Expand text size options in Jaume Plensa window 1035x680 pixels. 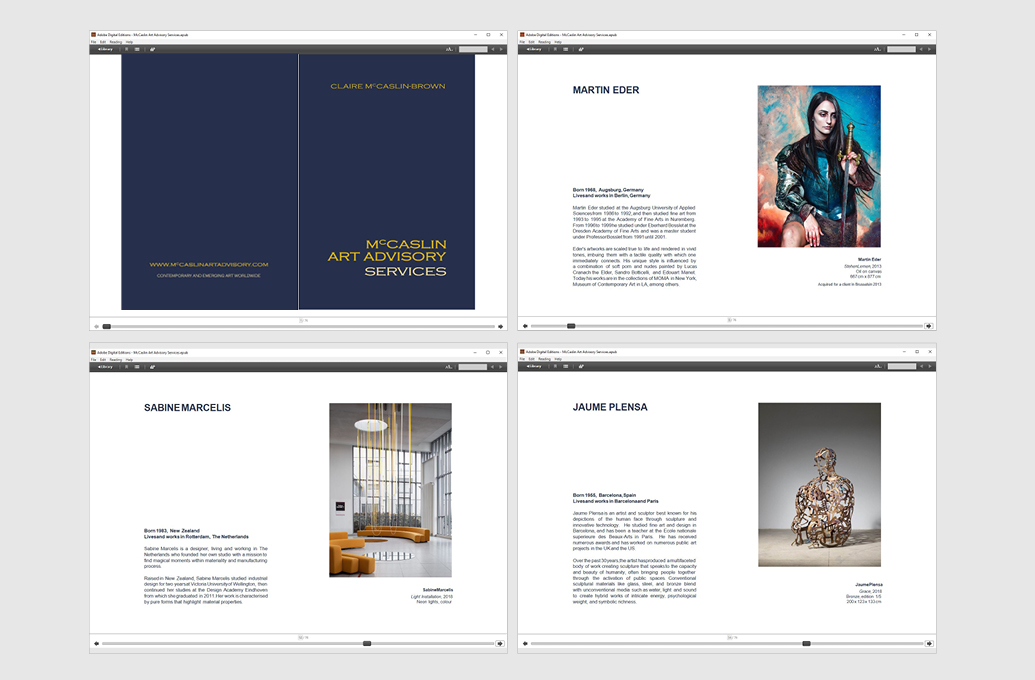(x=878, y=366)
